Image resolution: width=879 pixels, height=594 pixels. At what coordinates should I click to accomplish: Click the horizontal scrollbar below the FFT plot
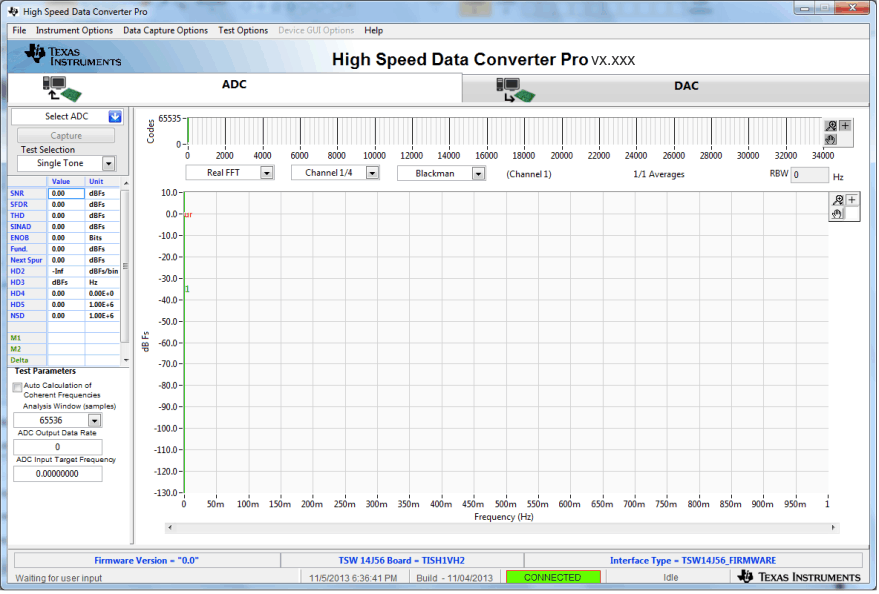(500, 527)
